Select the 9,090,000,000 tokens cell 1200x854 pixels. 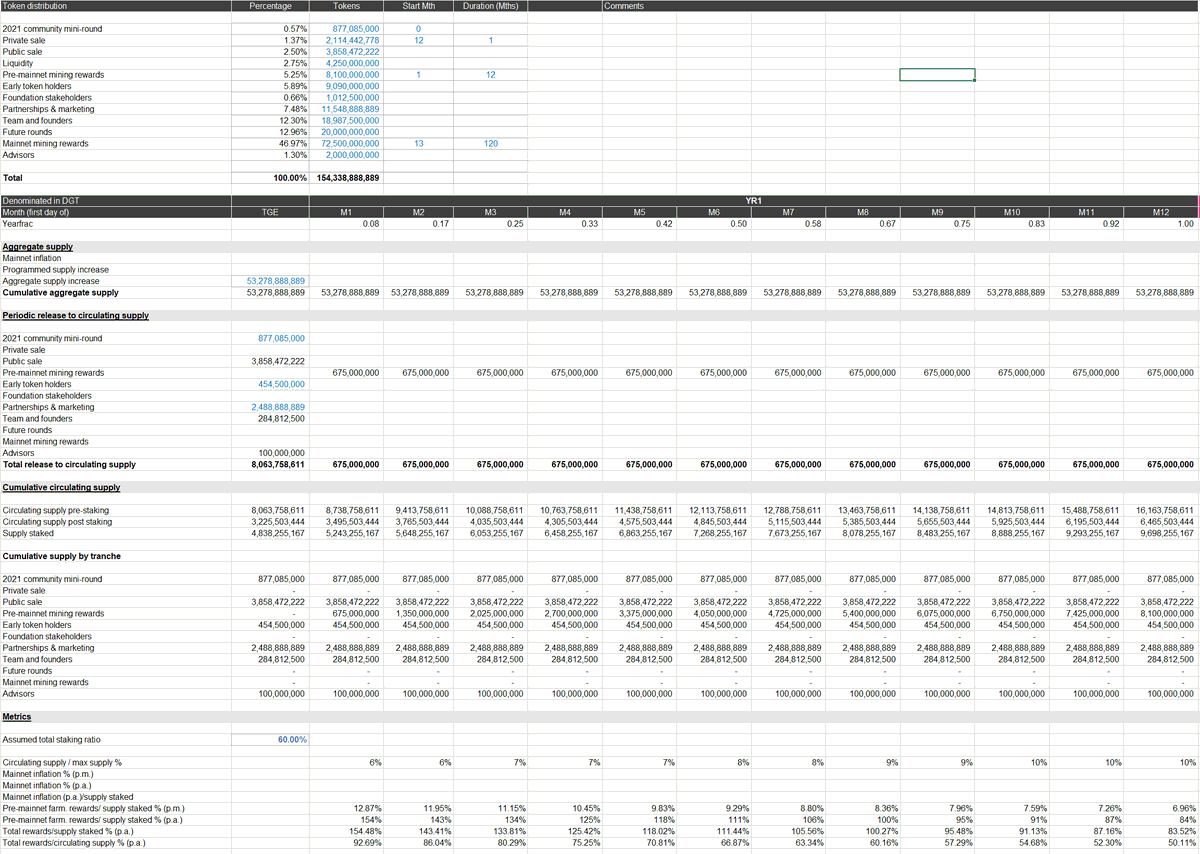tap(345, 86)
